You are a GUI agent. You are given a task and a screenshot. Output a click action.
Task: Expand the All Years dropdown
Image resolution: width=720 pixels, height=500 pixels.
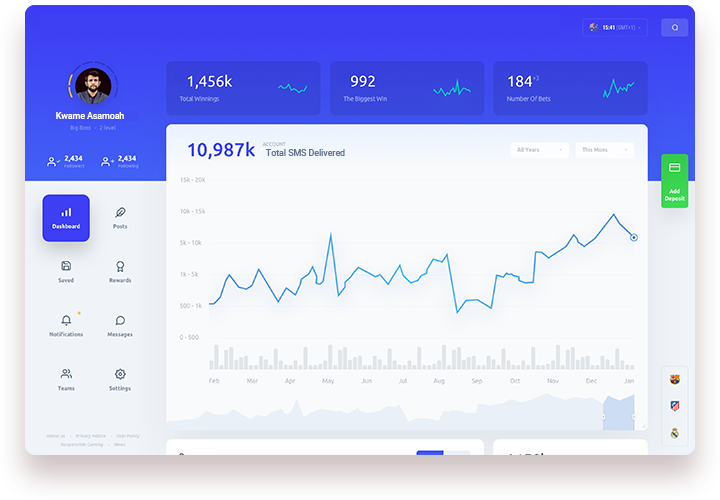tap(539, 150)
